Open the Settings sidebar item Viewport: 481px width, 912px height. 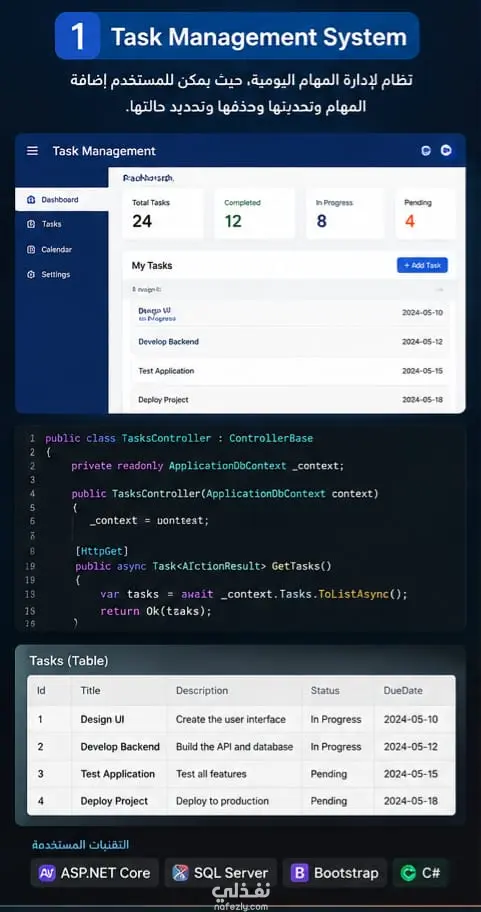[62, 275]
